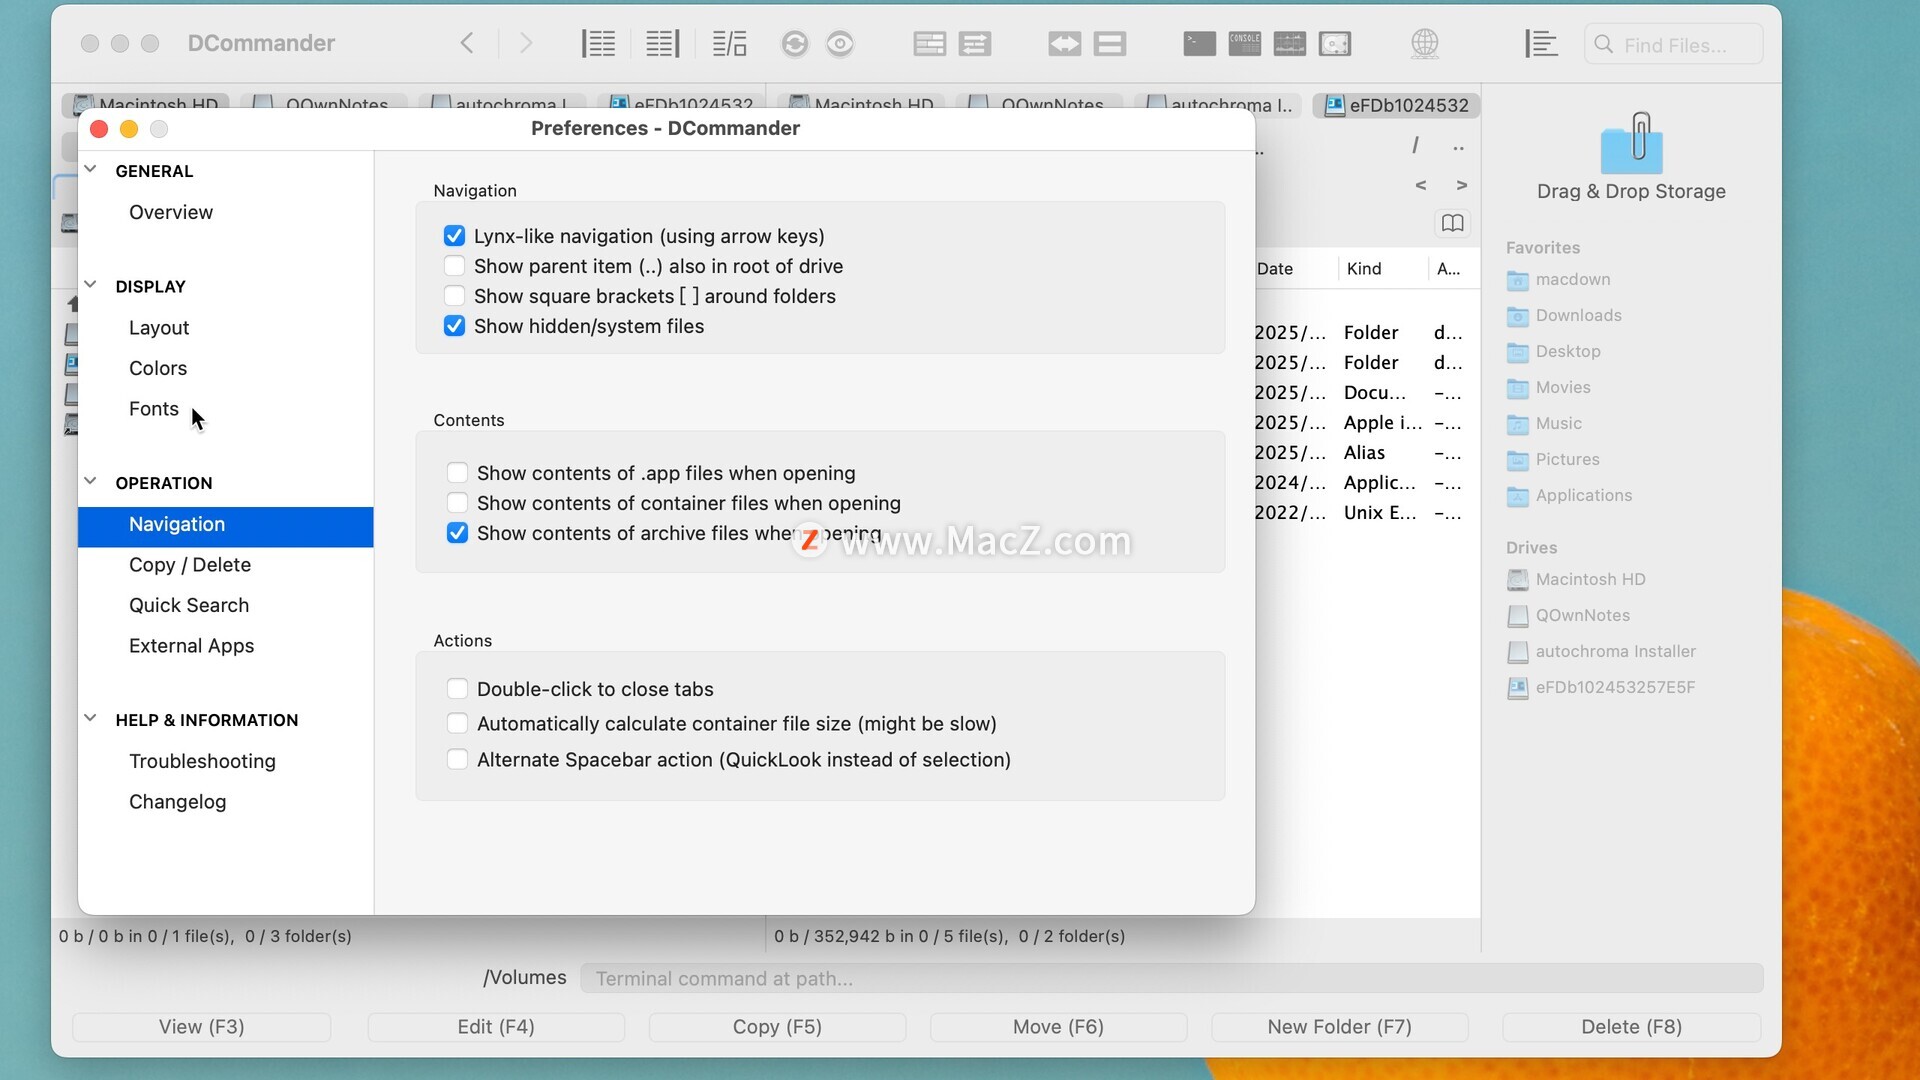The height and width of the screenshot is (1080, 1920).
Task: Click Delete (F8) button
Action: 1631,1027
